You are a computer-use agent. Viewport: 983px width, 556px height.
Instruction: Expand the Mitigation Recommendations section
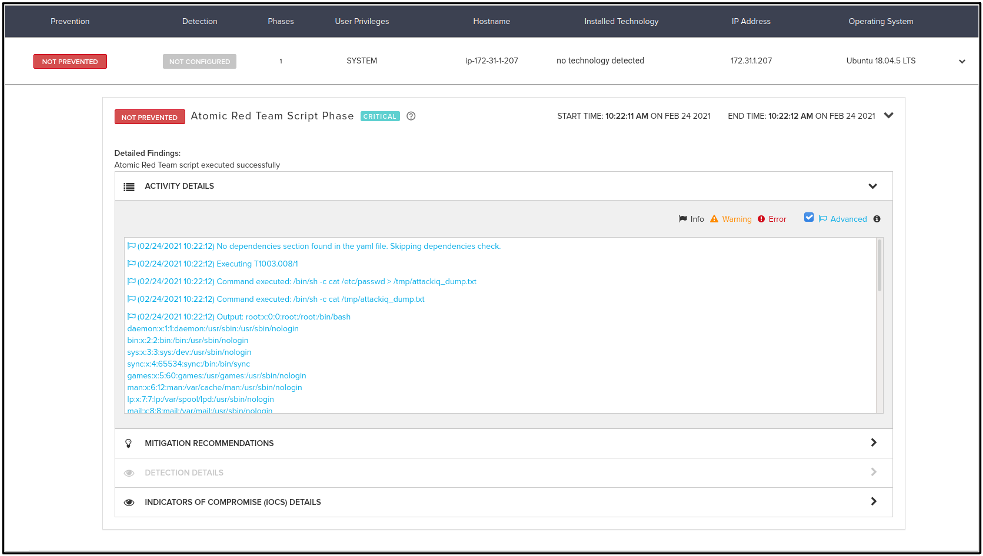[873, 443]
